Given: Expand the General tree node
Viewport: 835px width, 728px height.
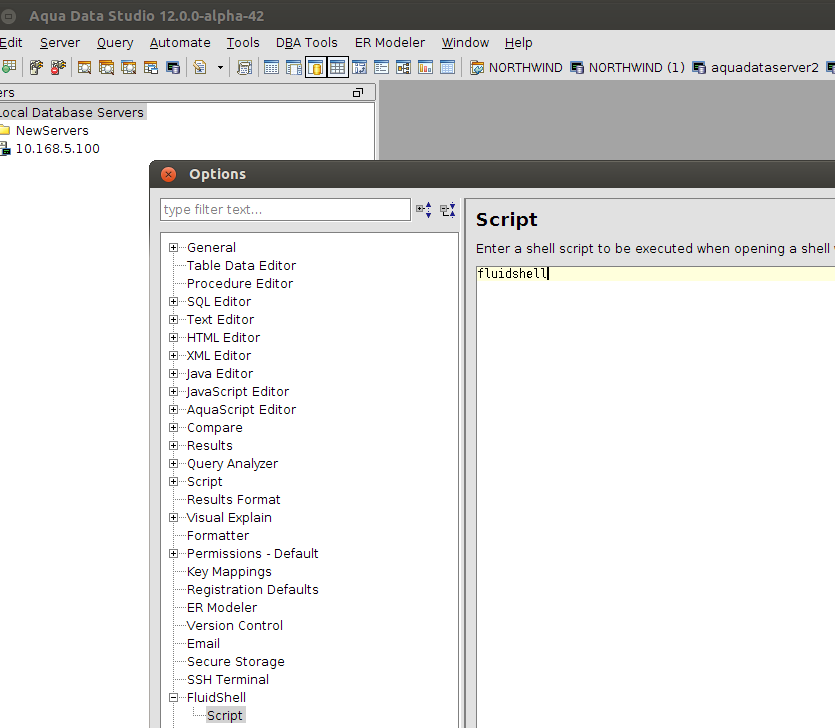Looking at the screenshot, I should coord(173,248).
